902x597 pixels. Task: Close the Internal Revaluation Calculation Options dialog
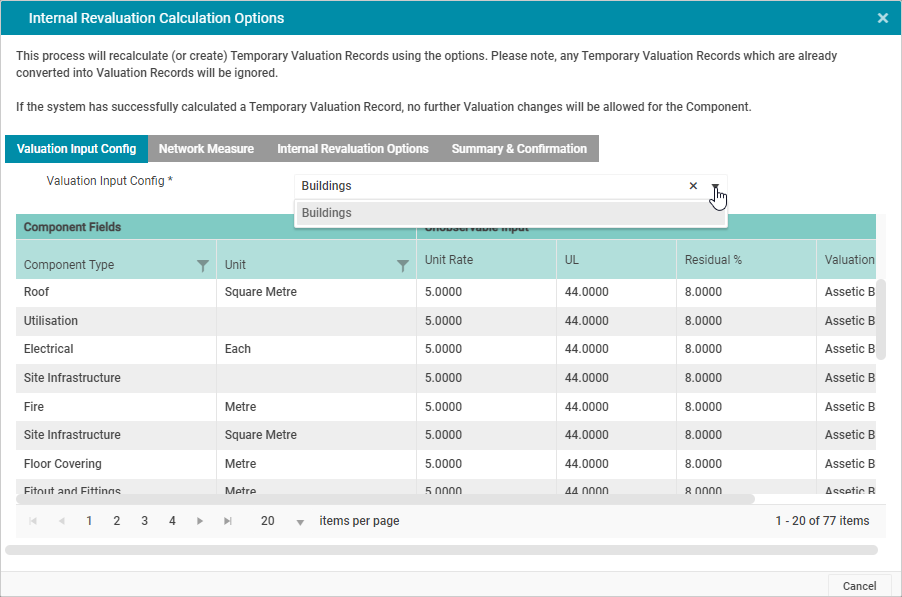pos(882,18)
